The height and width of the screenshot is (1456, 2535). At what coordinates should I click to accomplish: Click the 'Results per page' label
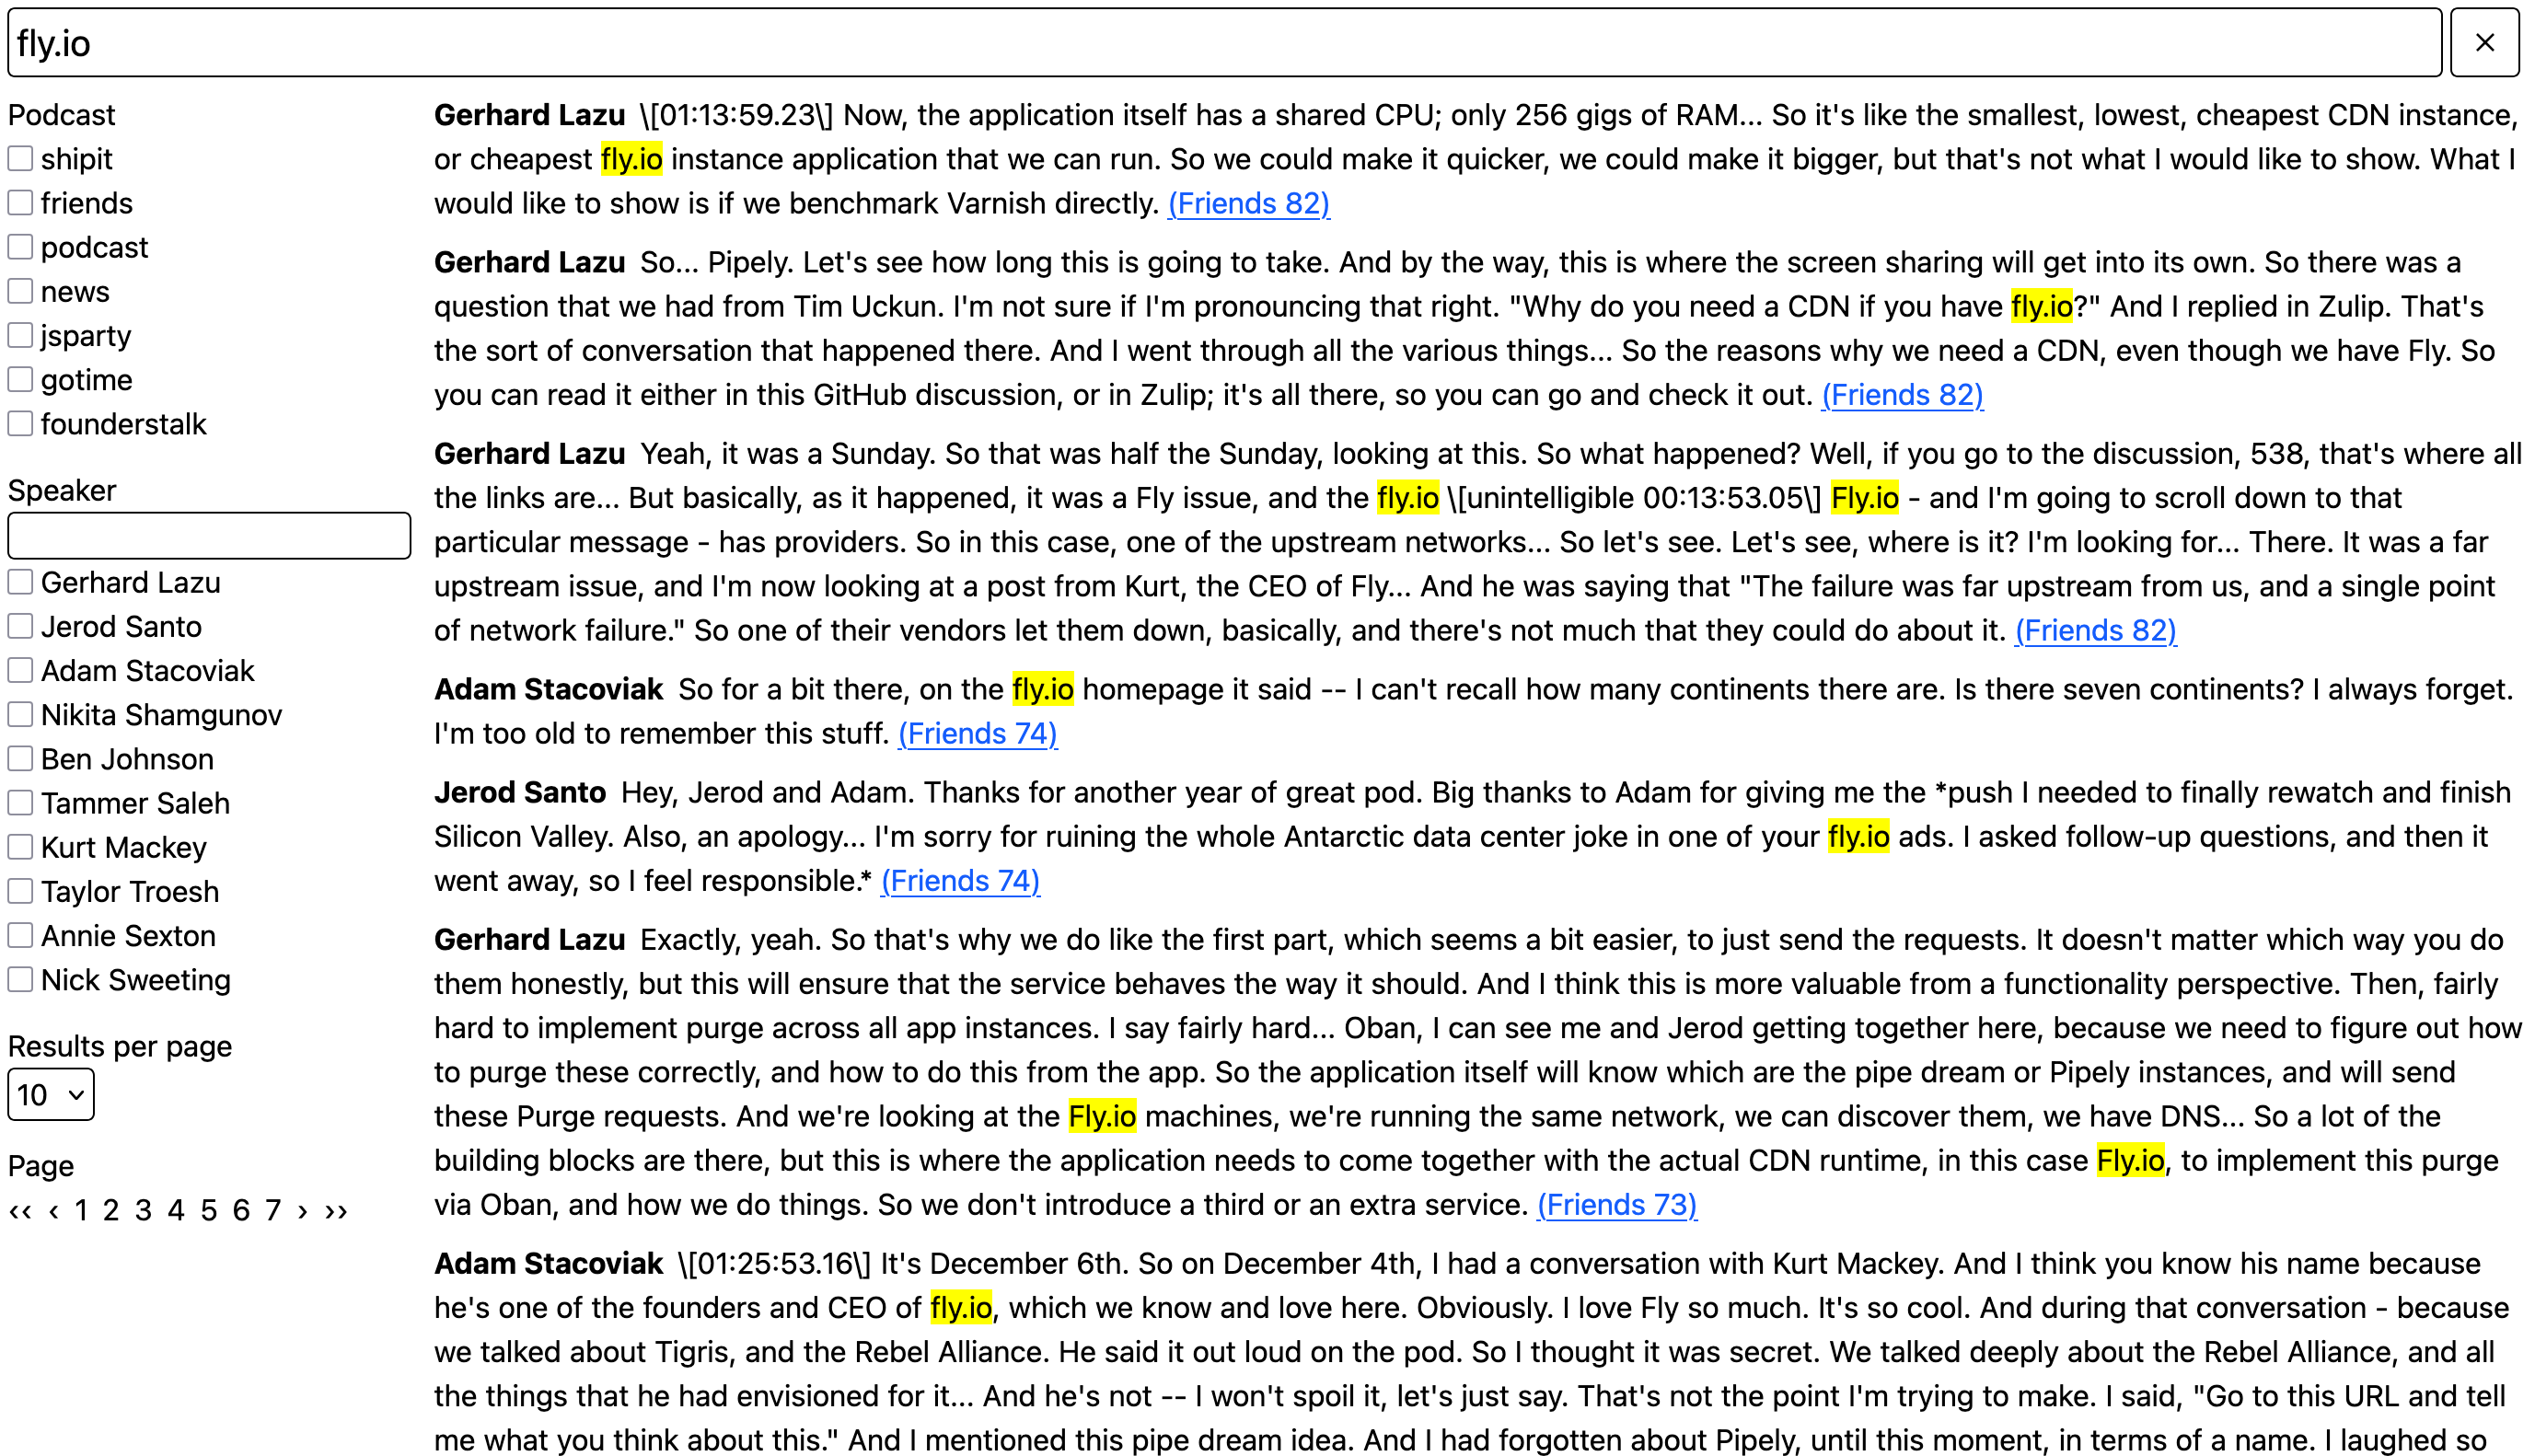coord(120,1047)
